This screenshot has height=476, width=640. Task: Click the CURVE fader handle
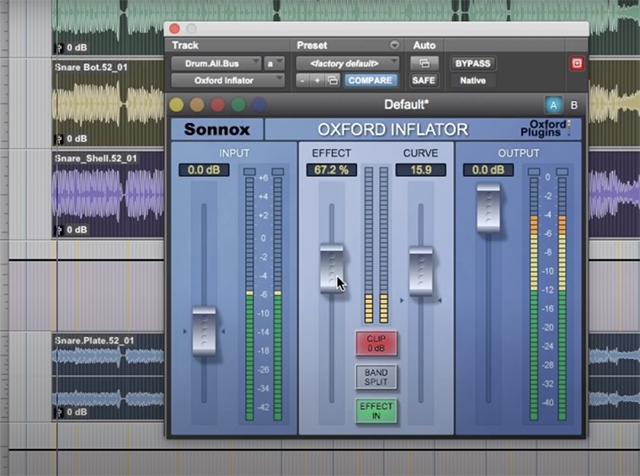(x=421, y=271)
